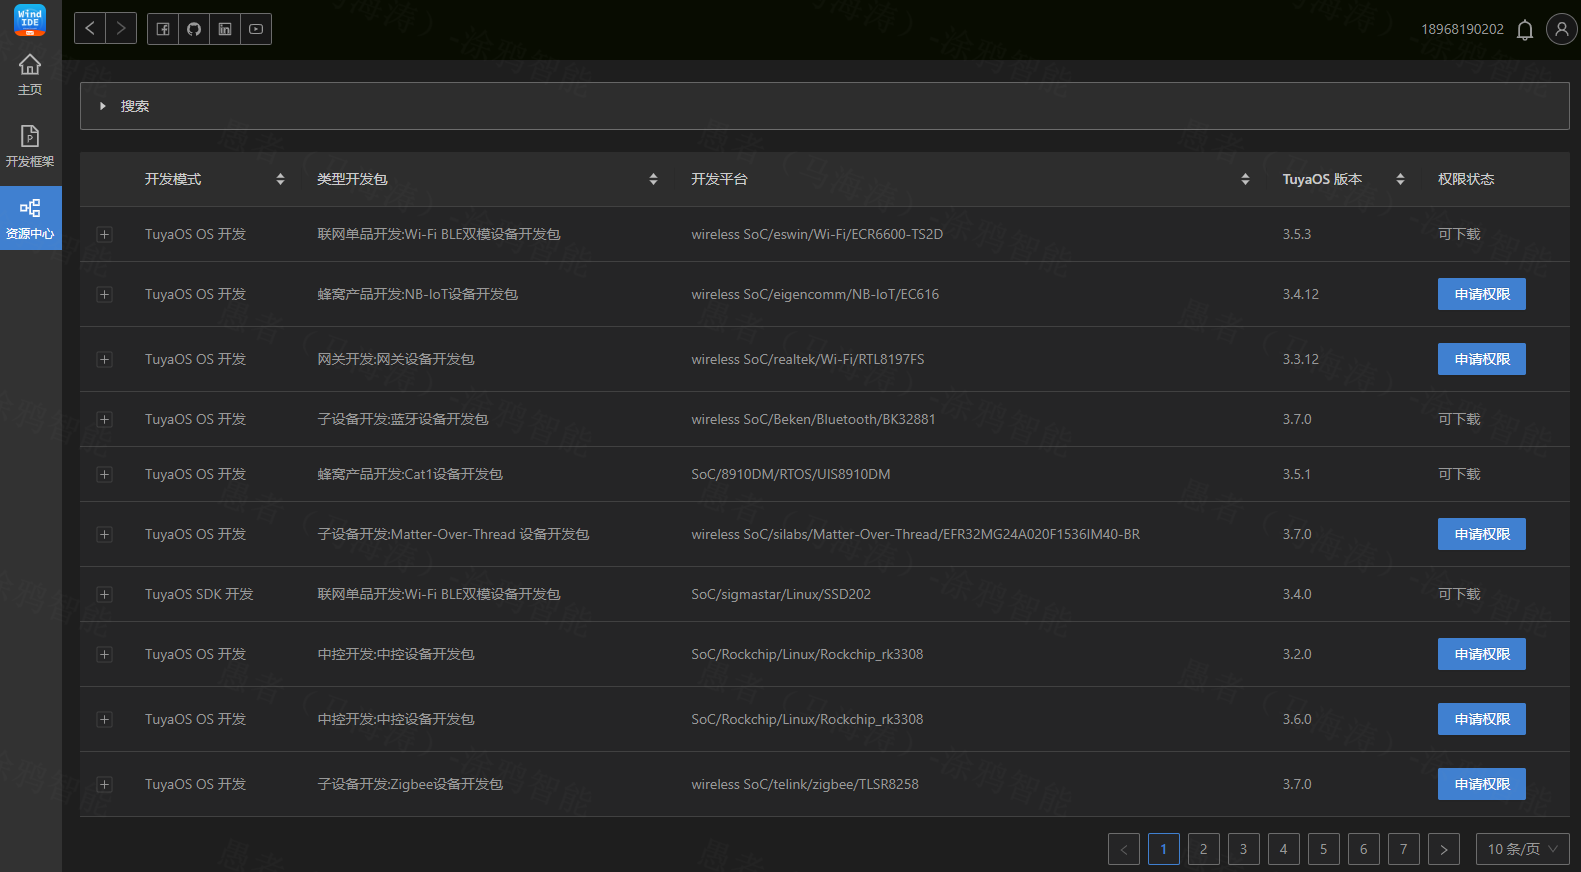Expand the UIS8910DM Cat1 row
This screenshot has width=1581, height=872.
point(104,474)
